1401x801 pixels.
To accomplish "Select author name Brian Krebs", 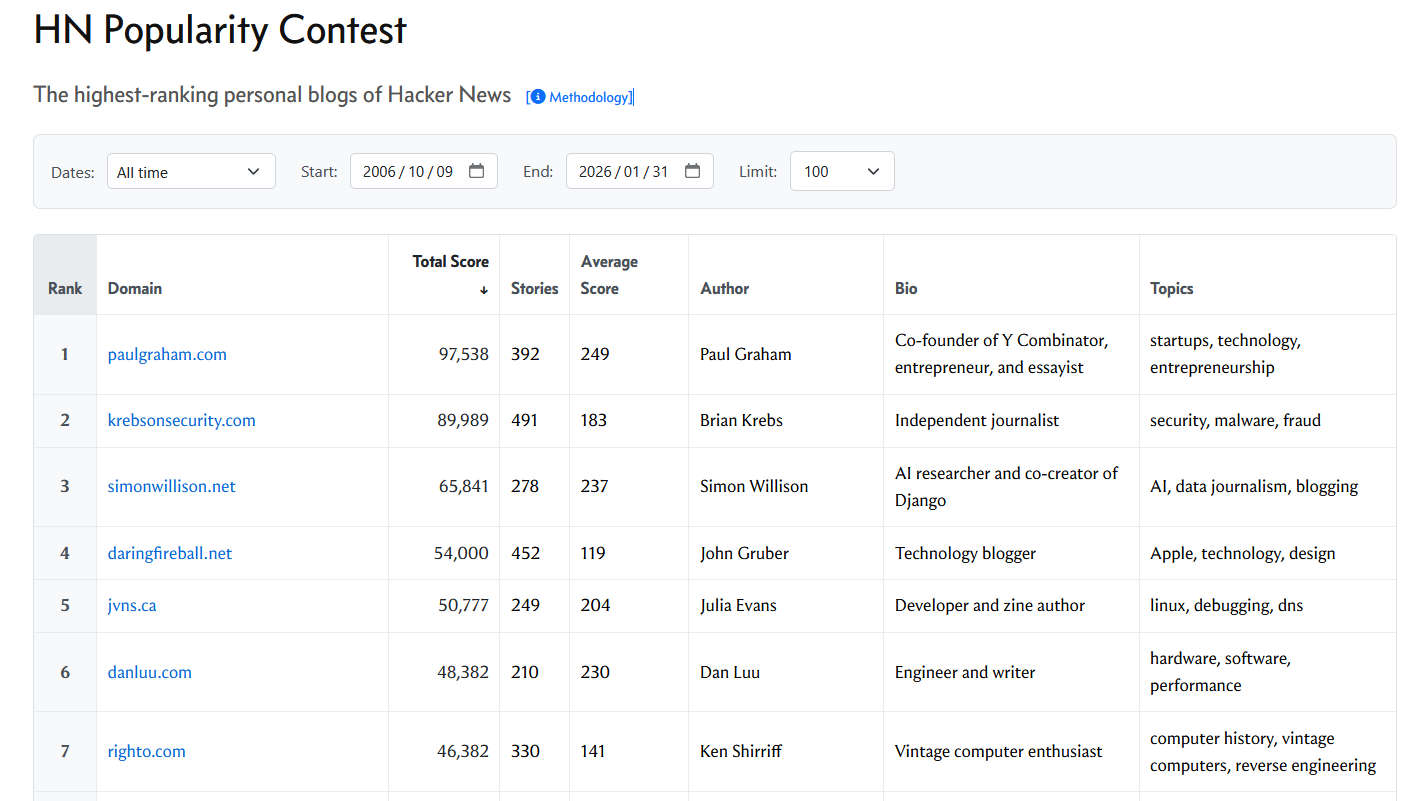I will pos(741,420).
